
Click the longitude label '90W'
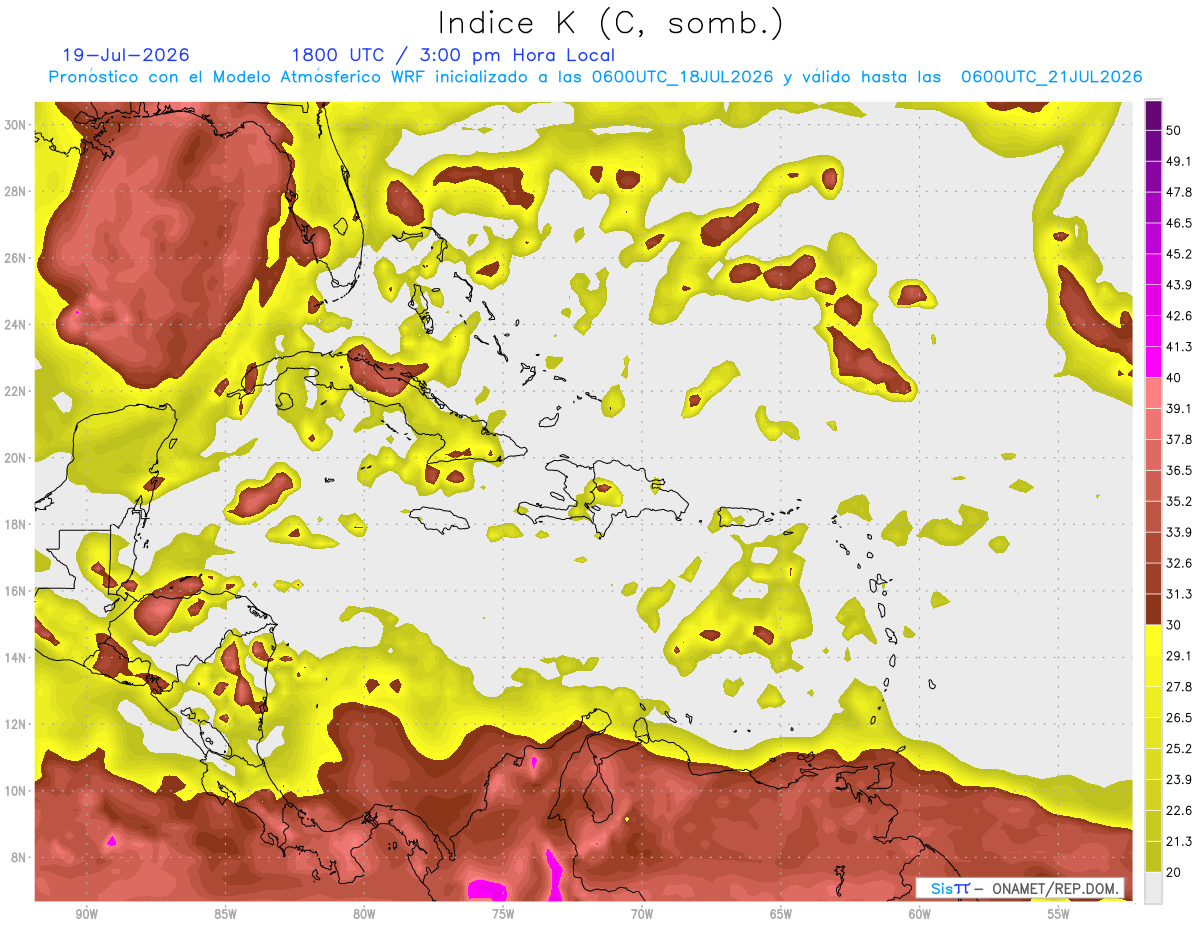pos(86,914)
